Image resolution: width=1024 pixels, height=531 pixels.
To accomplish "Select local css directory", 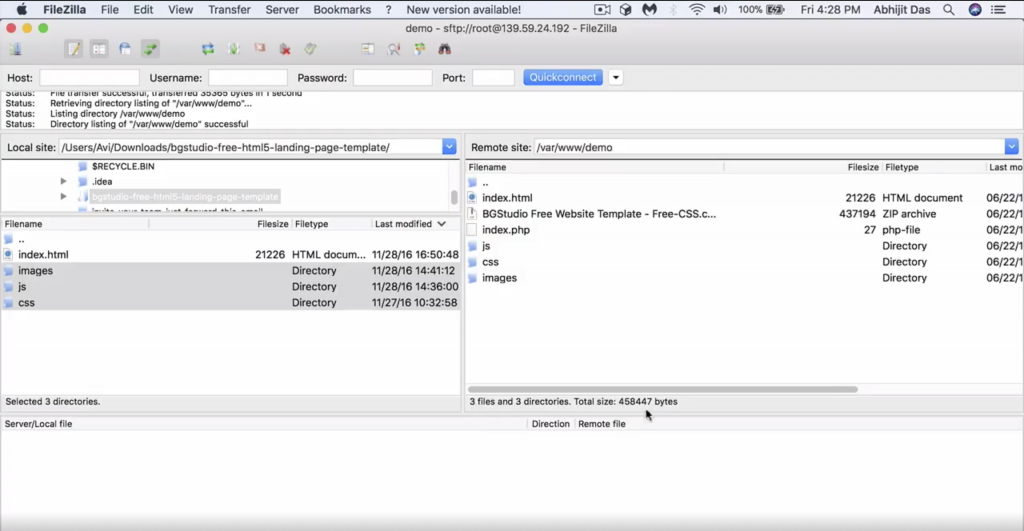I will click(231, 302).
